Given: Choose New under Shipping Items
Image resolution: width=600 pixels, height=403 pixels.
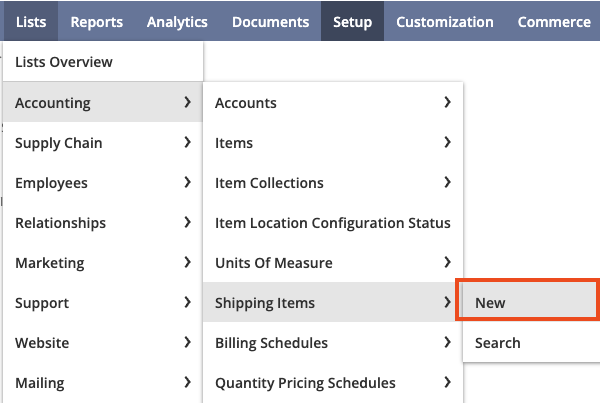Looking at the screenshot, I should coord(528,302).
